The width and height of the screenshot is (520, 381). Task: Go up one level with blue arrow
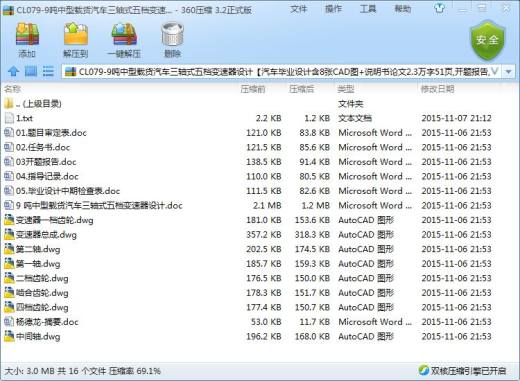(x=14, y=71)
